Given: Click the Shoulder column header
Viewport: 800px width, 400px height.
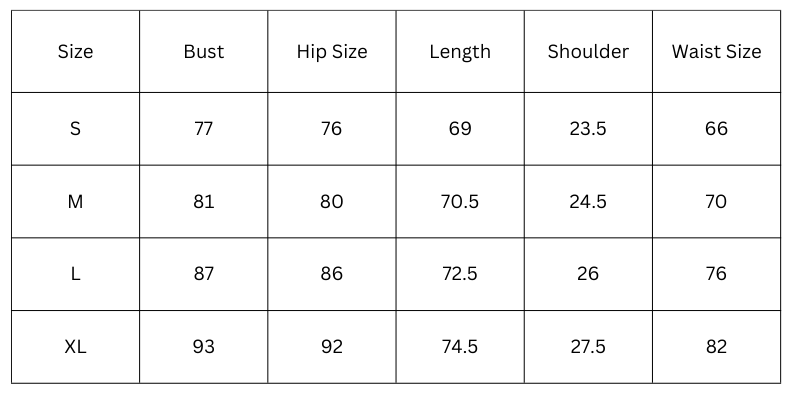Looking at the screenshot, I should pyautogui.click(x=588, y=52).
